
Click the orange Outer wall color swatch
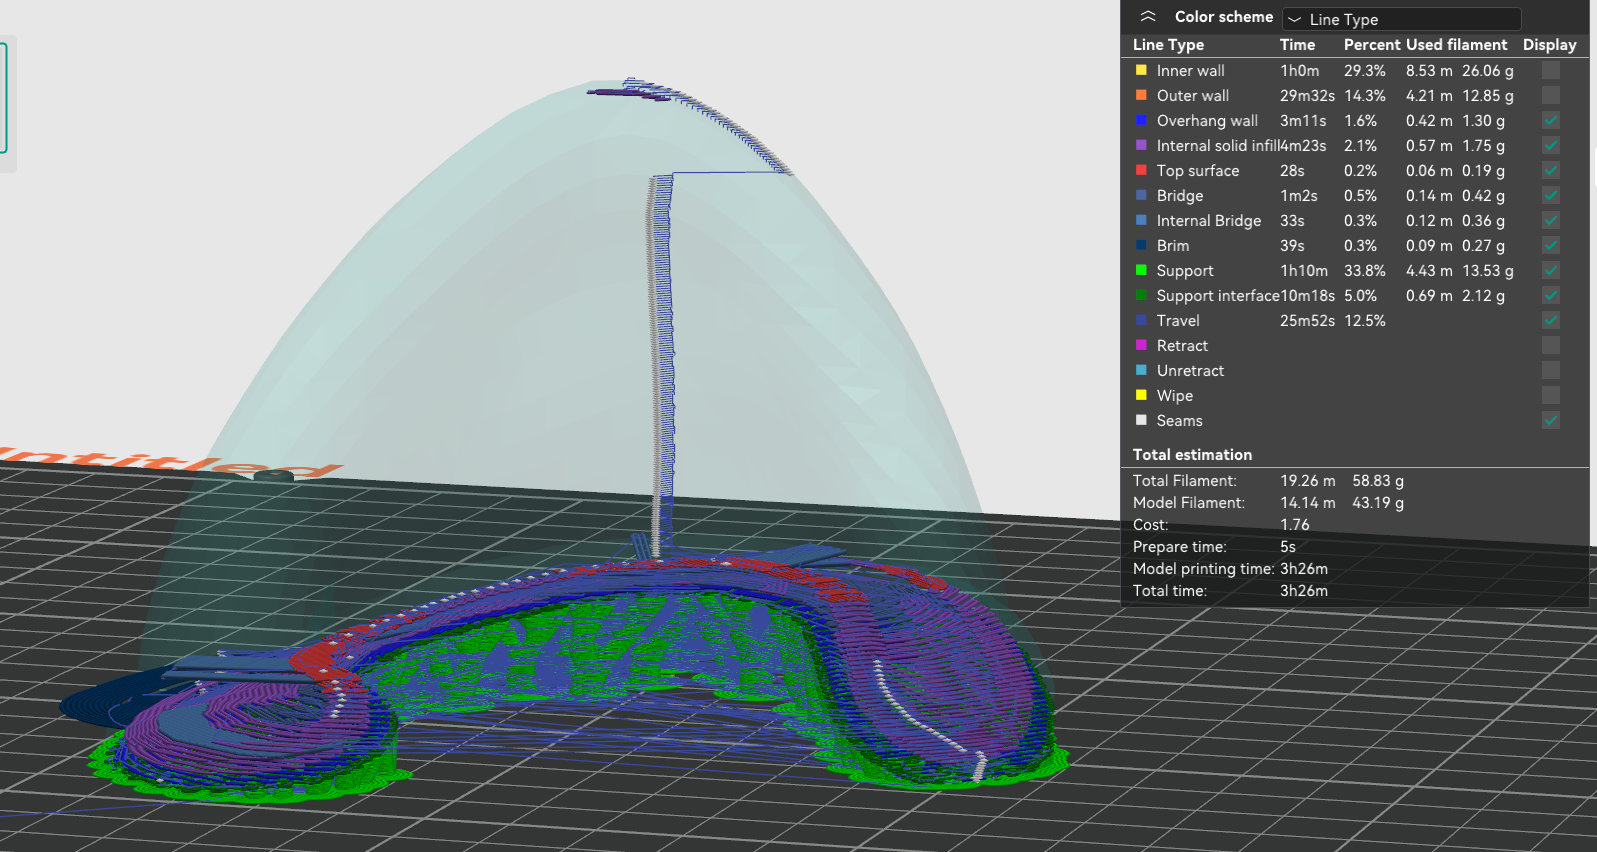(x=1141, y=95)
